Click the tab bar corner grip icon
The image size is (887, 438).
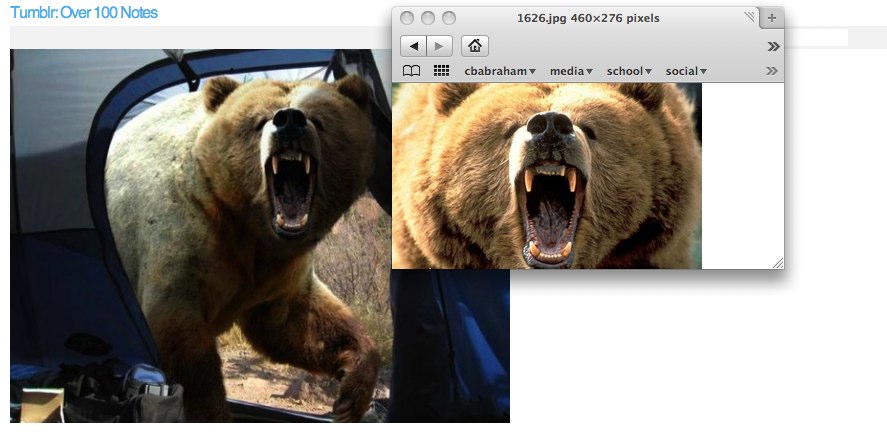coord(750,16)
